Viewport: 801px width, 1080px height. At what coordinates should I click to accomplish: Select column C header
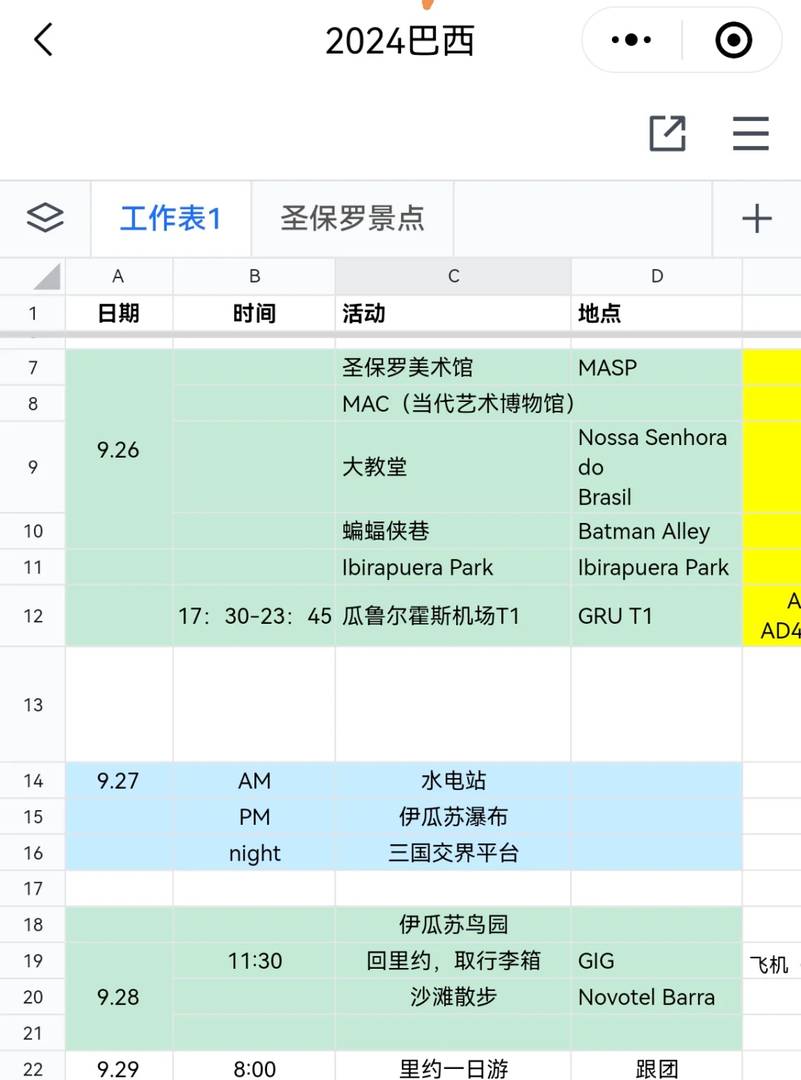coord(453,276)
